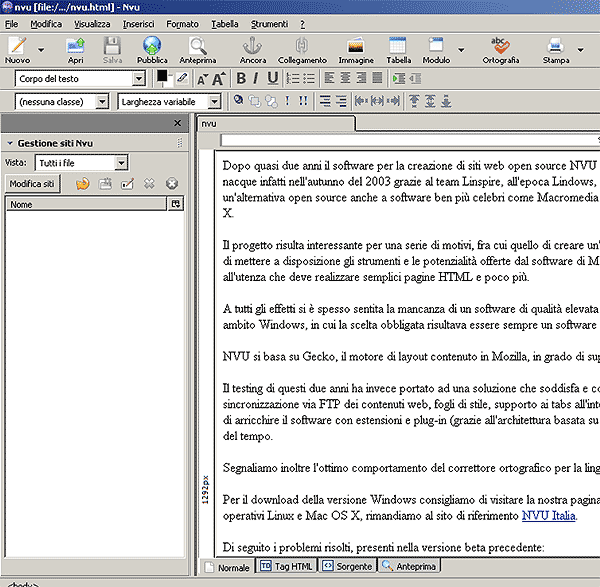Toggle underline formatting
Viewport: 600px width, 587px height.
coord(272,78)
